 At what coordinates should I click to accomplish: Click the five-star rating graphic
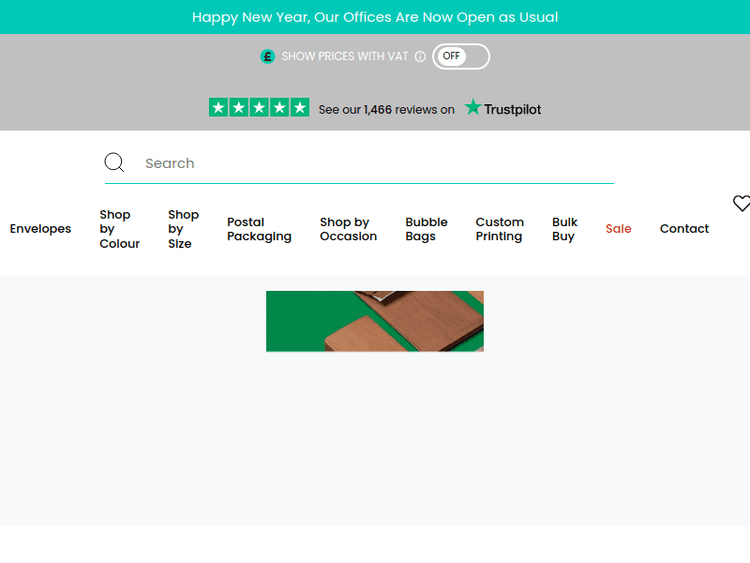(259, 108)
